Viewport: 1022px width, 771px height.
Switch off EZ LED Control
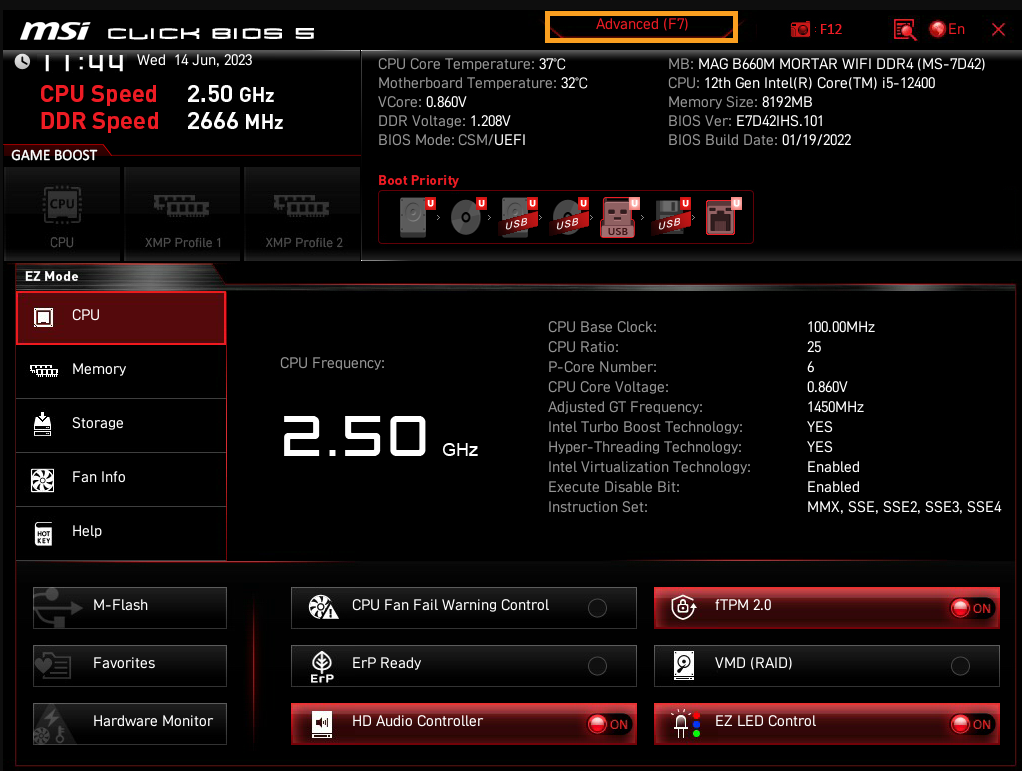coord(971,724)
